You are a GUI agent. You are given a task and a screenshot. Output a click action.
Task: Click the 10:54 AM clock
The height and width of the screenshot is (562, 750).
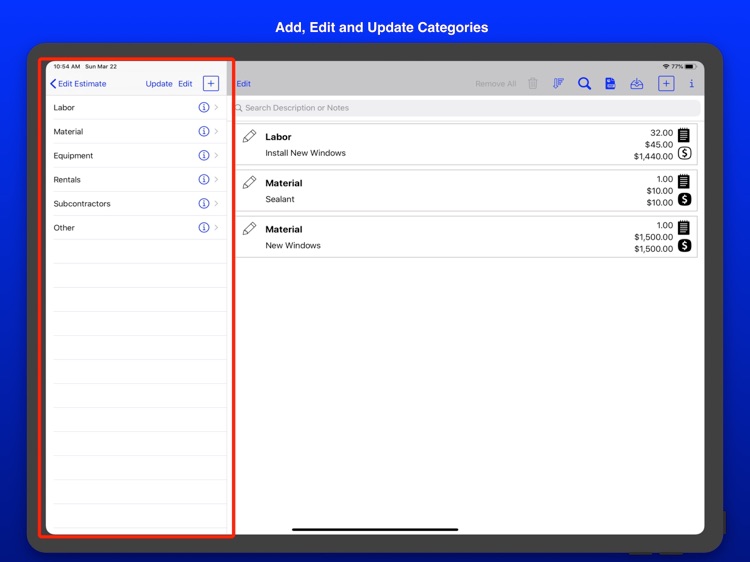pyautogui.click(x=66, y=66)
